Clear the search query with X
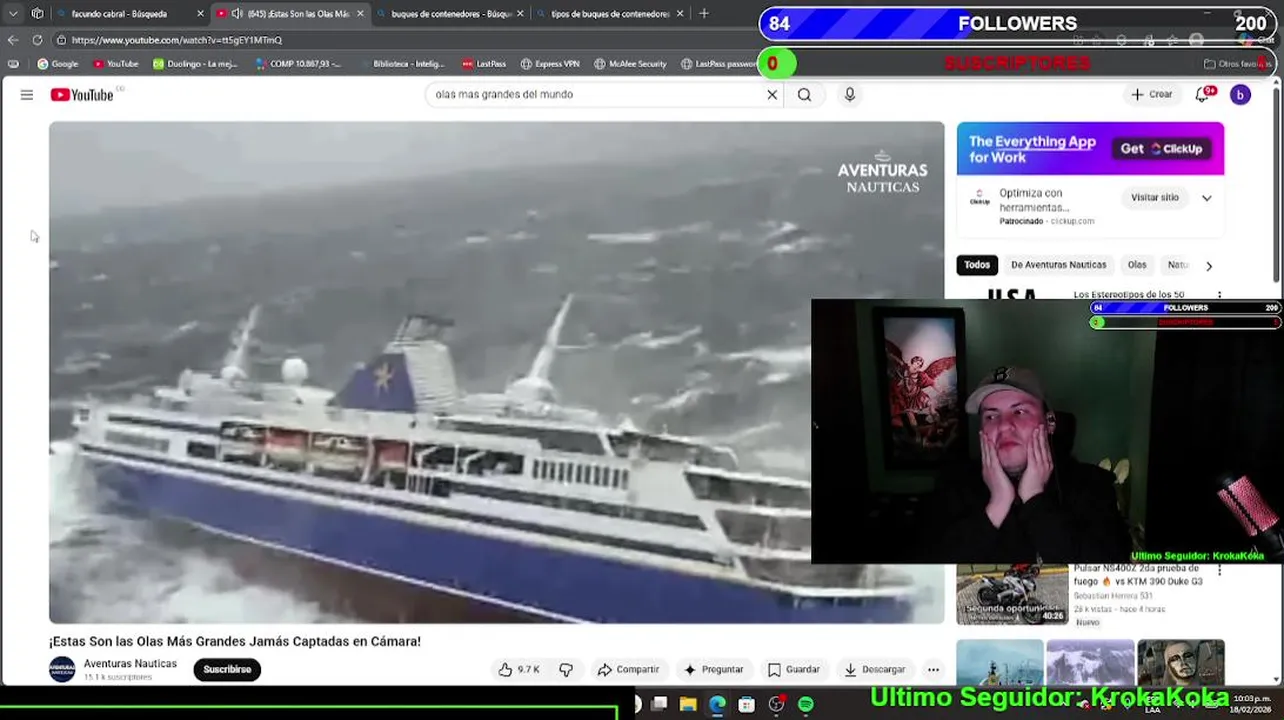The height and width of the screenshot is (720, 1284). [772, 95]
